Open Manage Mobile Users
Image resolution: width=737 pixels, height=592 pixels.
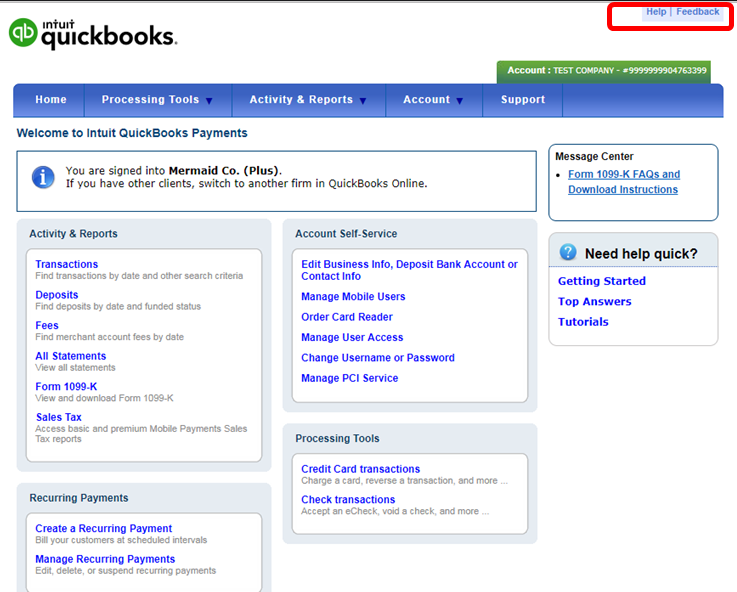pyautogui.click(x=353, y=296)
